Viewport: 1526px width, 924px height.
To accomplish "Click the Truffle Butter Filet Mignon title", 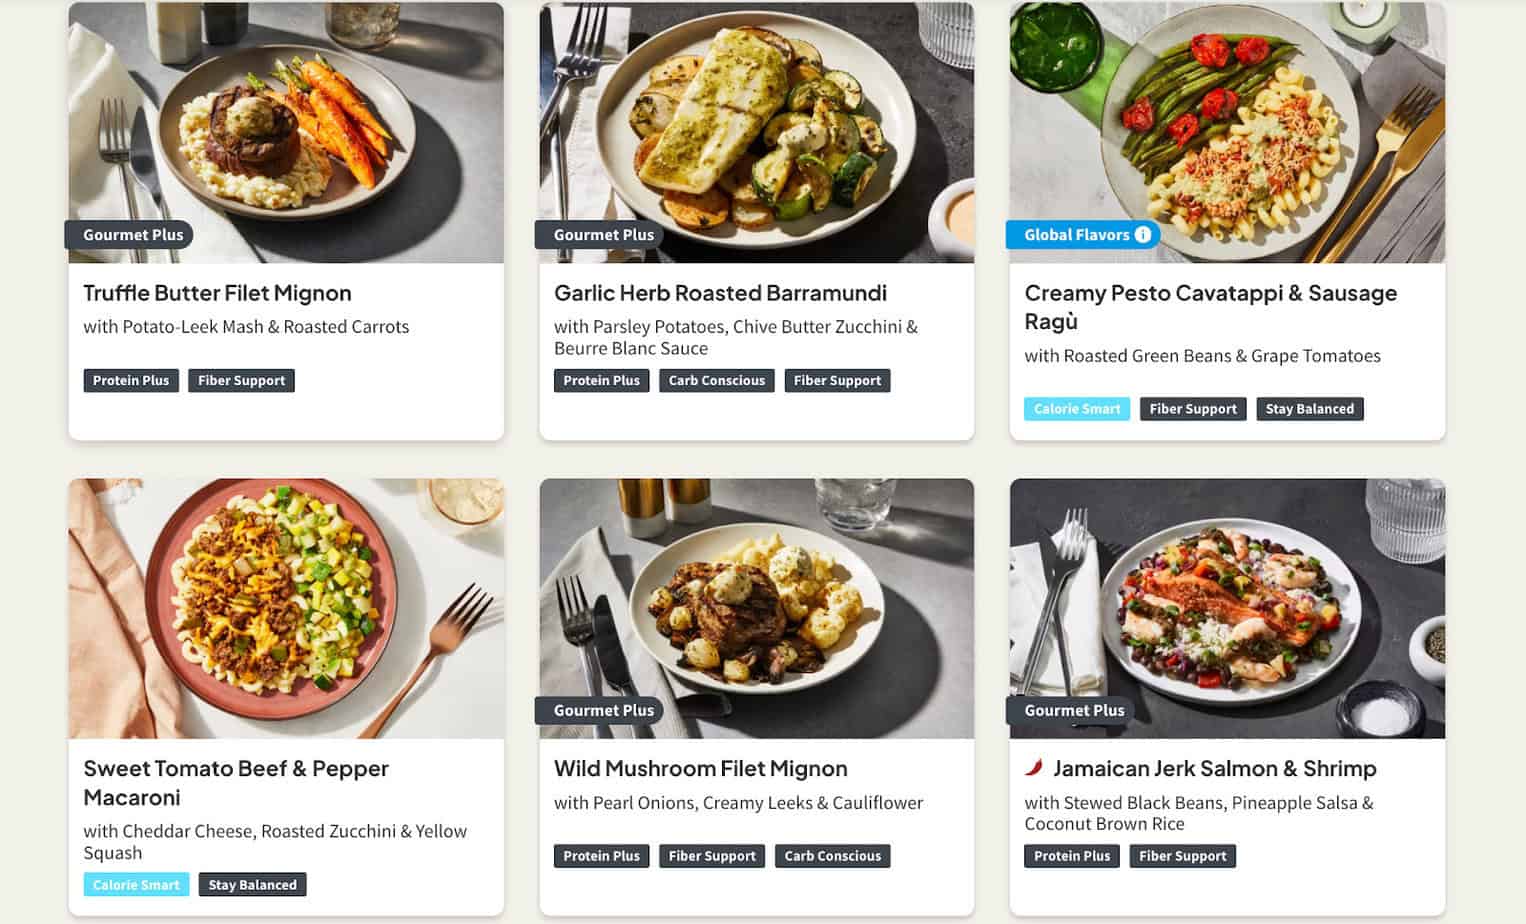I will 217,293.
